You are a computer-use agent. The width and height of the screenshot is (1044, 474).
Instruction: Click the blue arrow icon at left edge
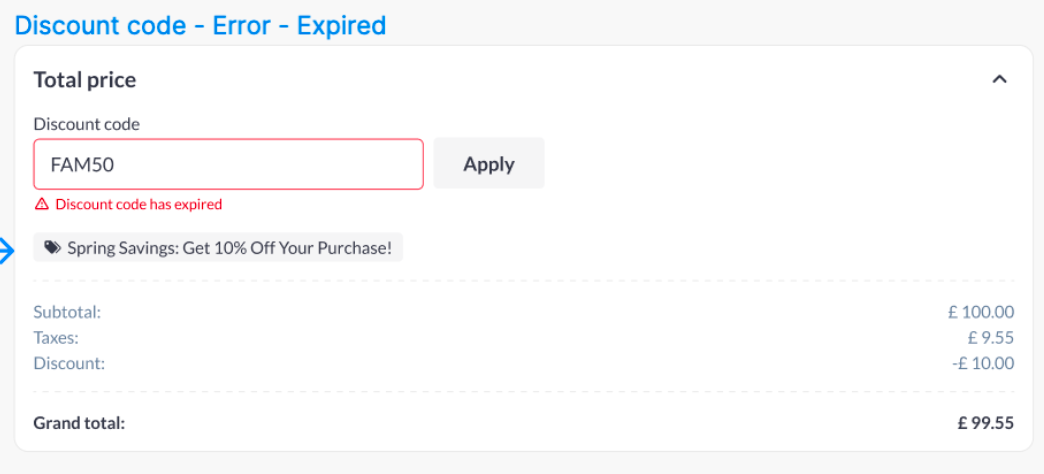[6, 250]
